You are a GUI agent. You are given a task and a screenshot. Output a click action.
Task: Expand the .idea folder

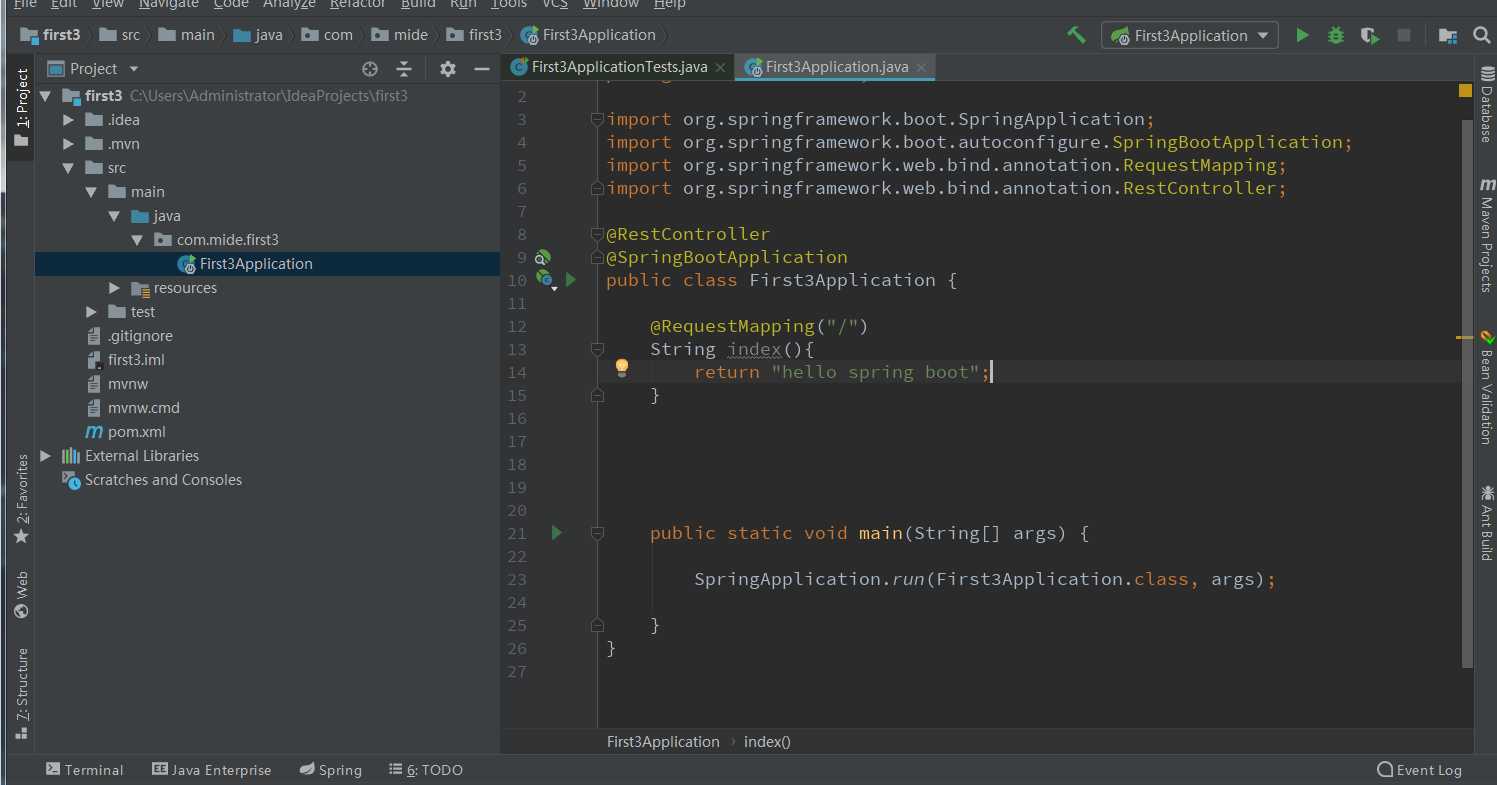click(68, 120)
